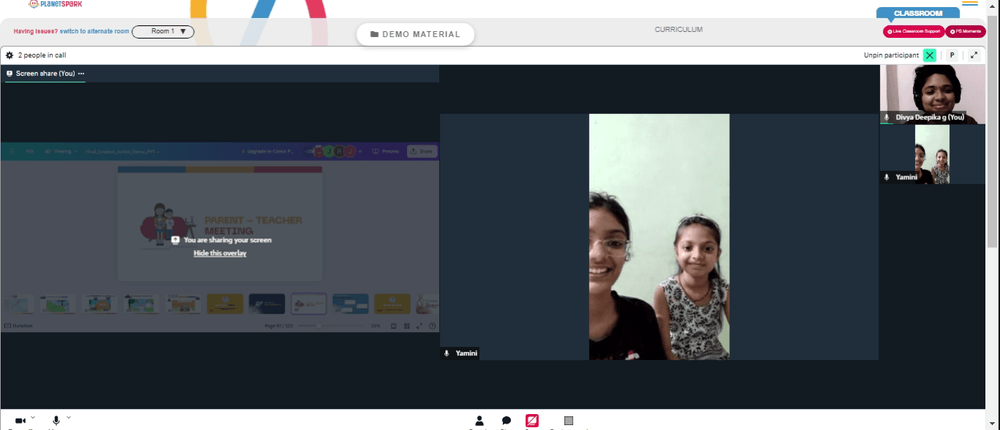
Task: Click the Share button in shared Canva window
Action: pos(422,151)
